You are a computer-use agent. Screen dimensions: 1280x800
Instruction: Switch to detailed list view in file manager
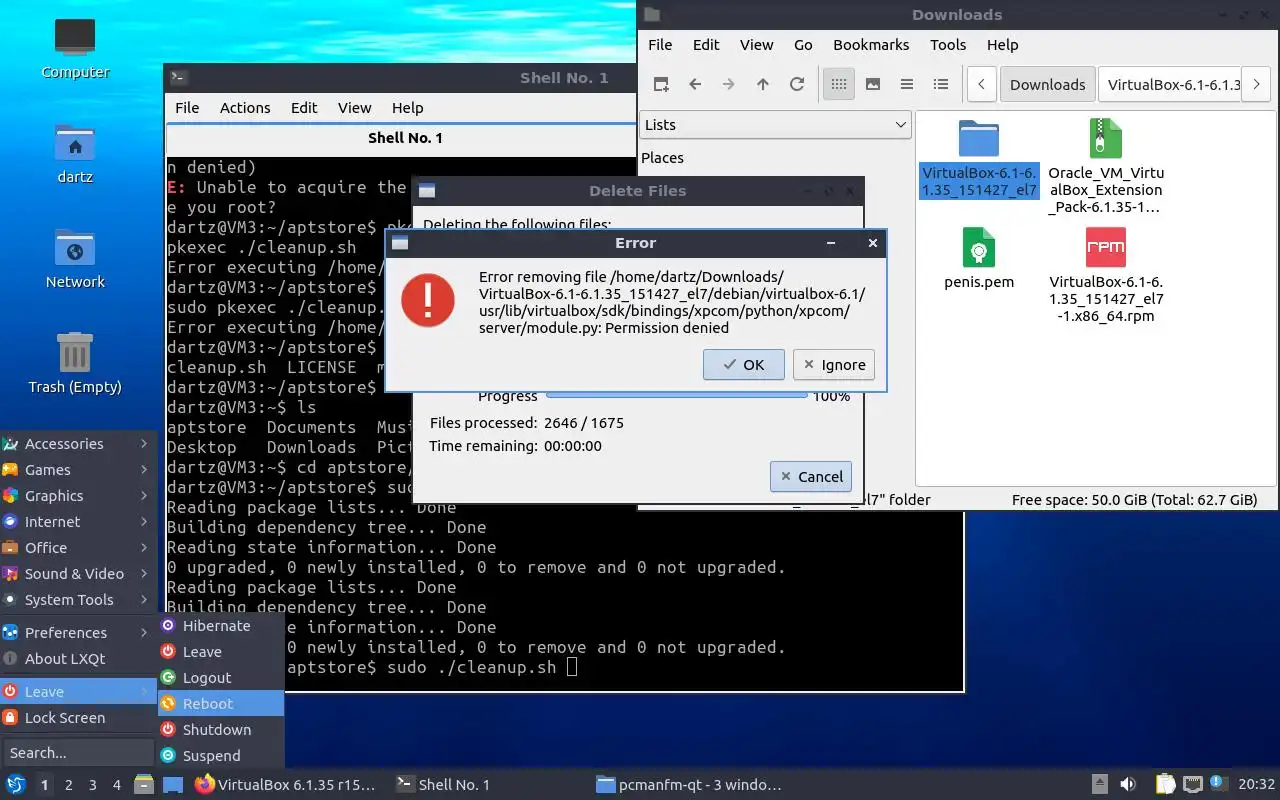pyautogui.click(x=941, y=85)
